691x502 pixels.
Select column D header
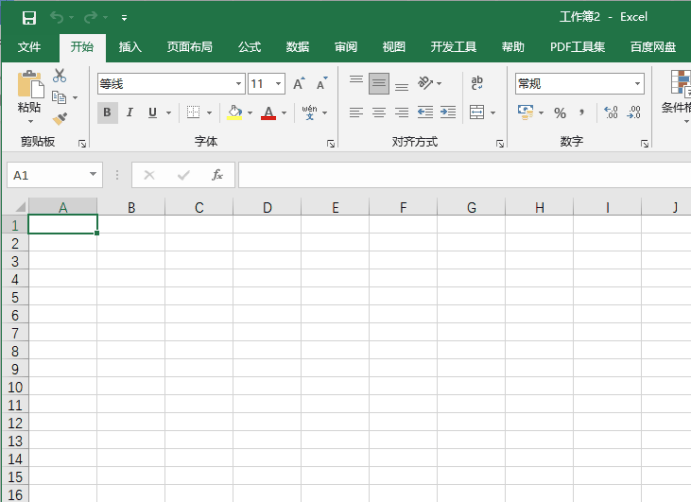[267, 207]
